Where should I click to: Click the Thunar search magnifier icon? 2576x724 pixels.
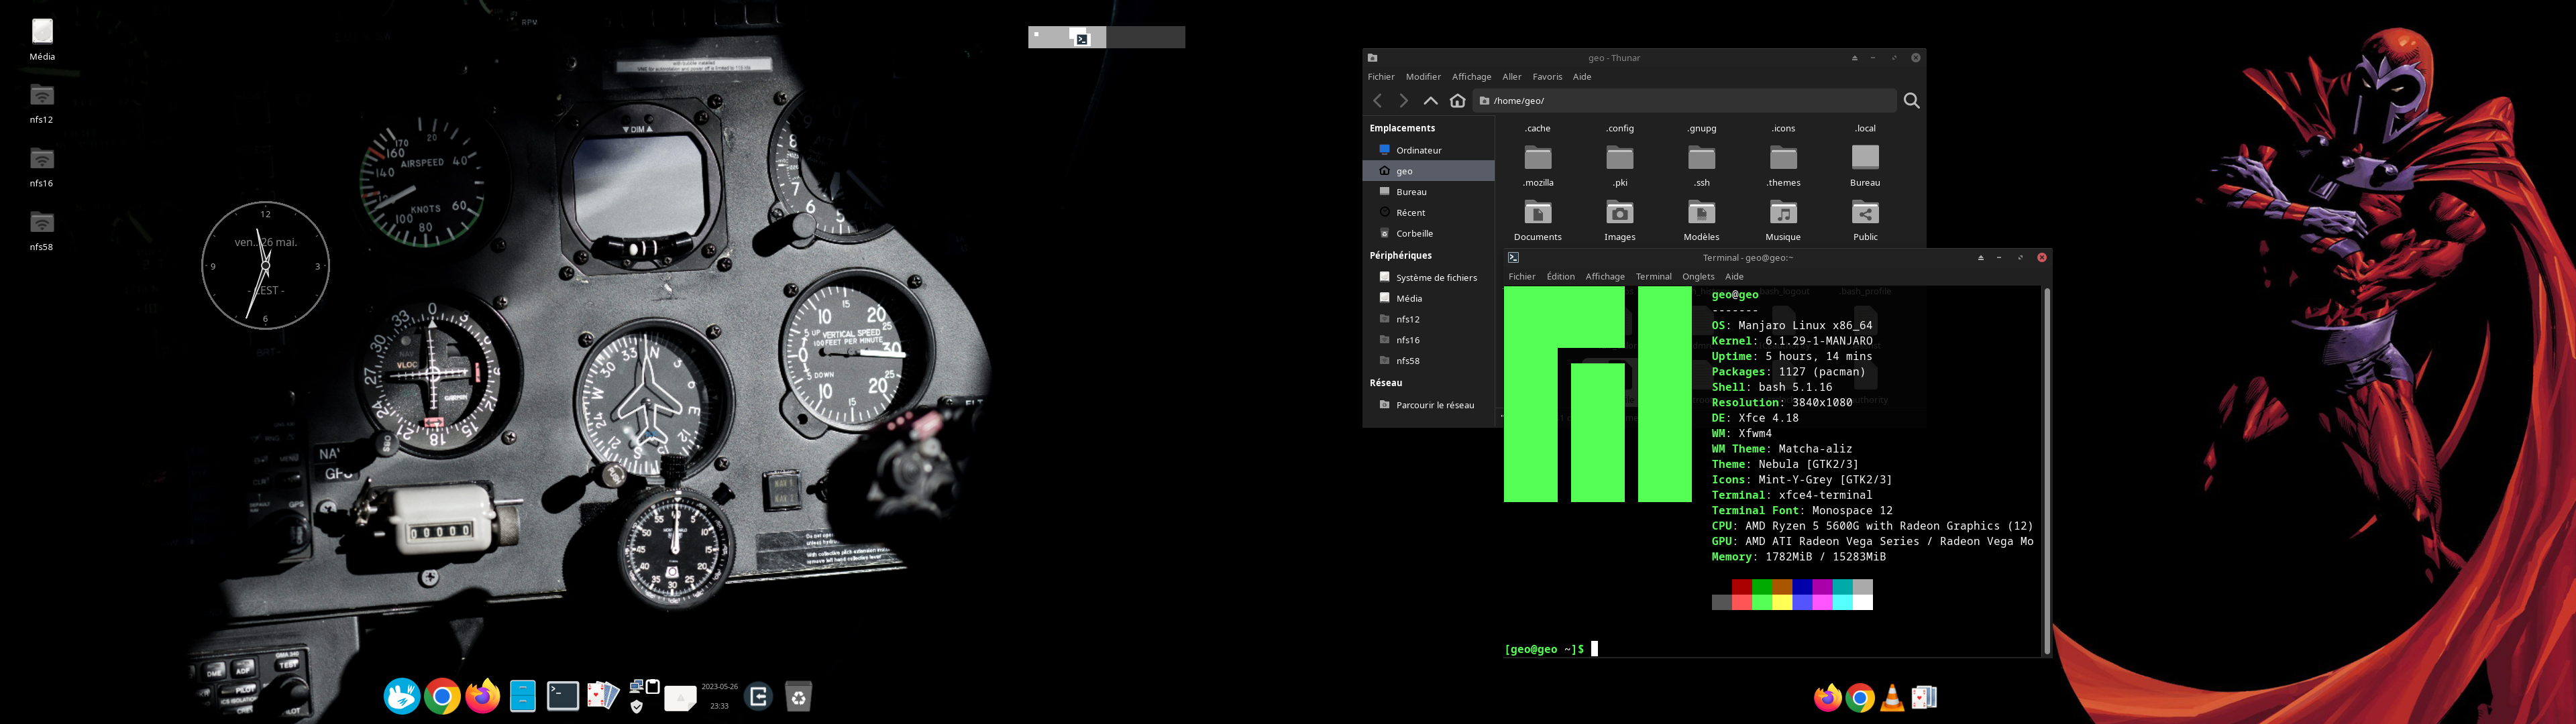(1911, 101)
